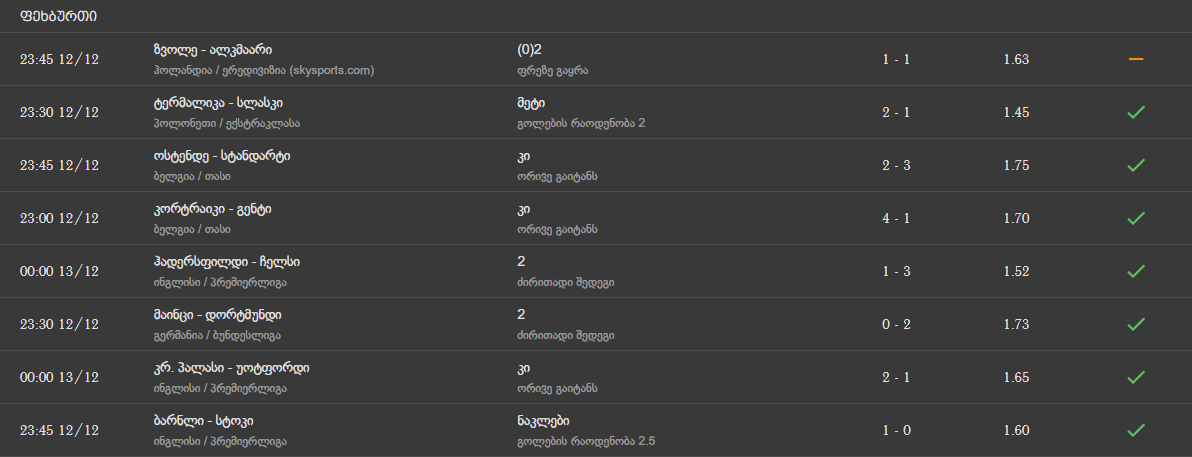Open the ზვოლე - ალკმაარი match
Viewport: 1192px width, 457px height.
pyautogui.click(x=213, y=50)
